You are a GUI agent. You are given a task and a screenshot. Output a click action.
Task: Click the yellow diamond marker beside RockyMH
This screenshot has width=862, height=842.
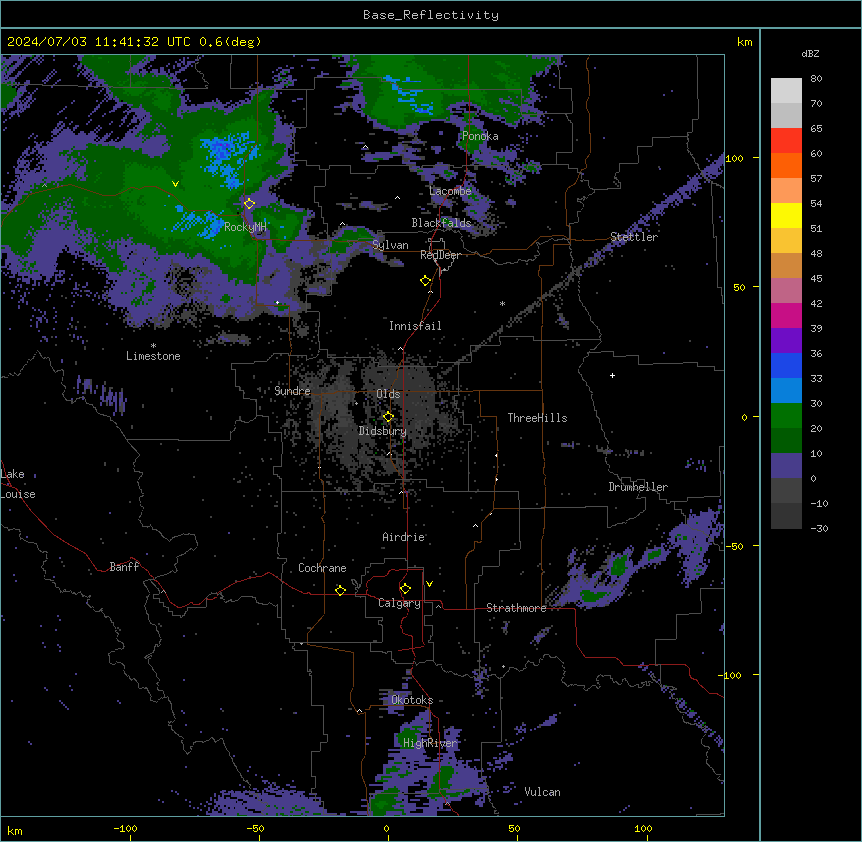[249, 203]
